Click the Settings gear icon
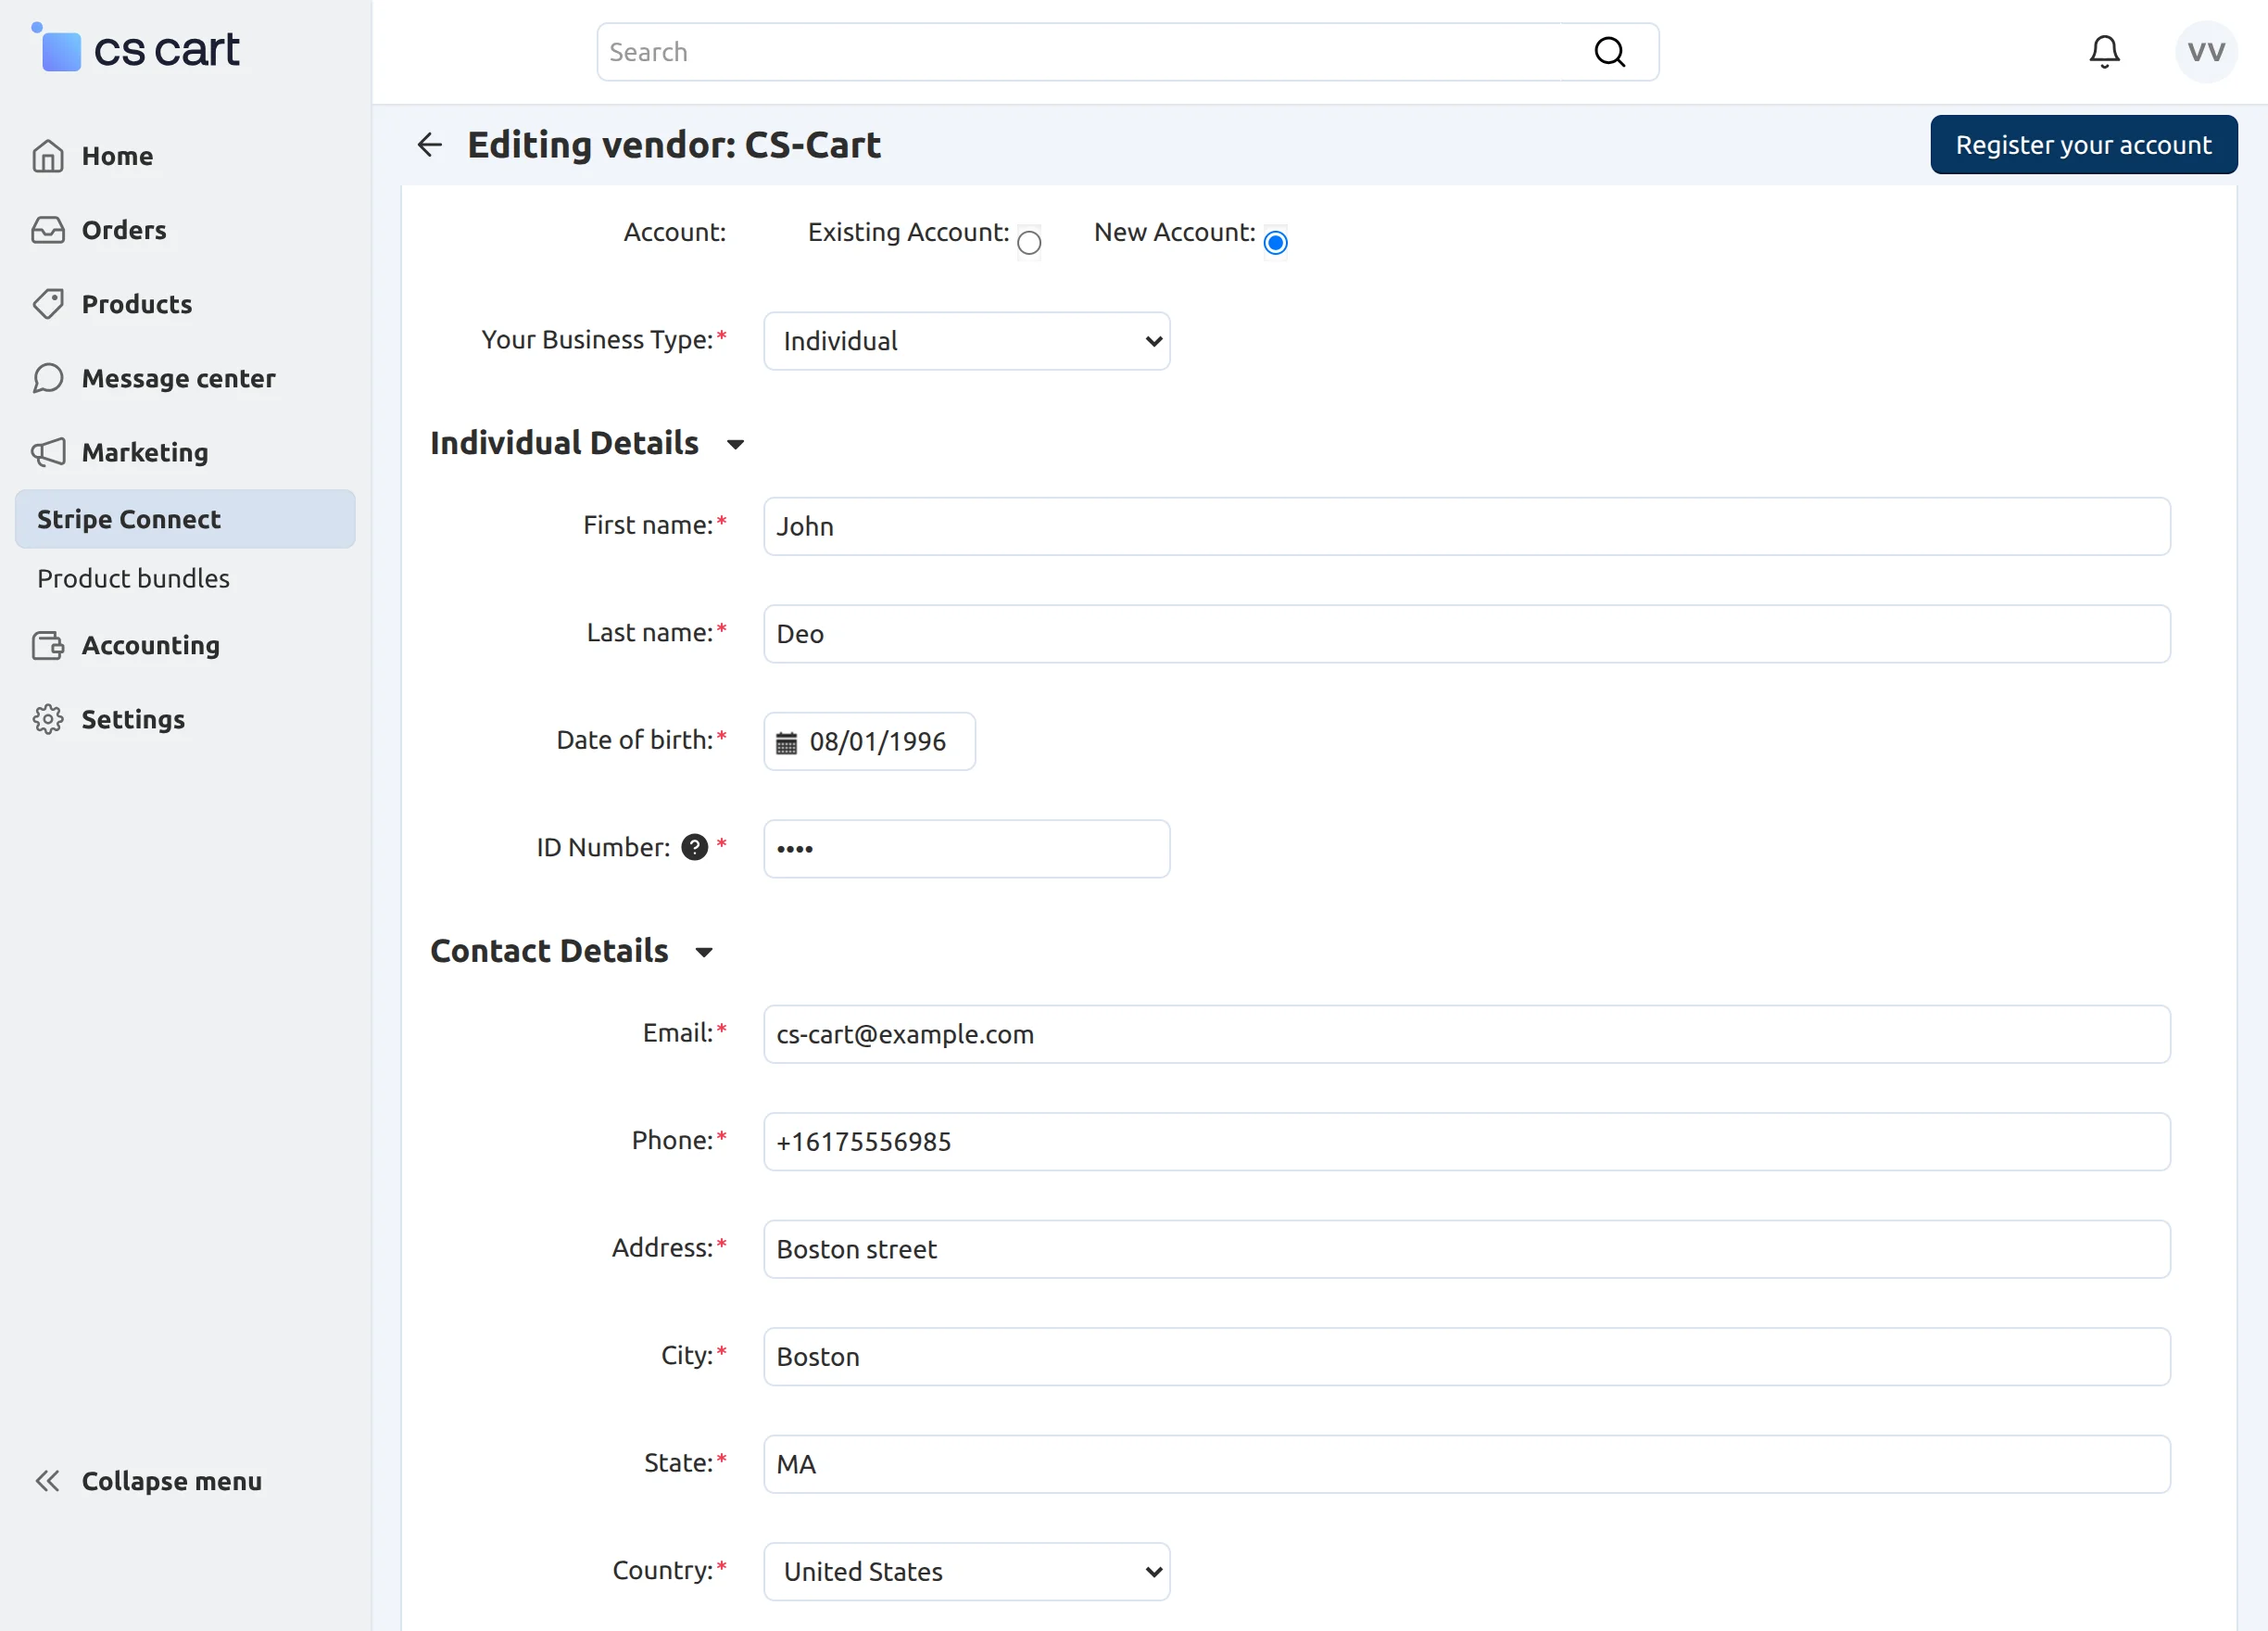The height and width of the screenshot is (1631, 2268). (x=48, y=719)
